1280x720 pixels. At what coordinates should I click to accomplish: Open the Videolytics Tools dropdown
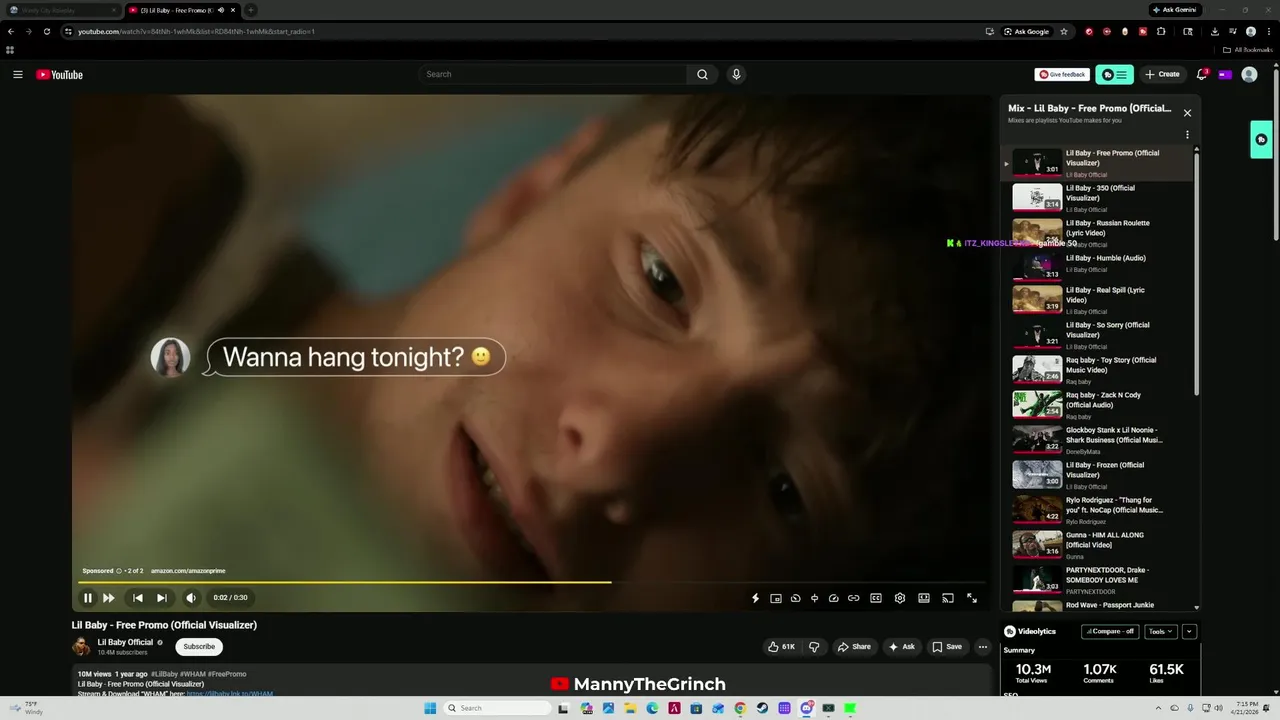pos(1160,631)
